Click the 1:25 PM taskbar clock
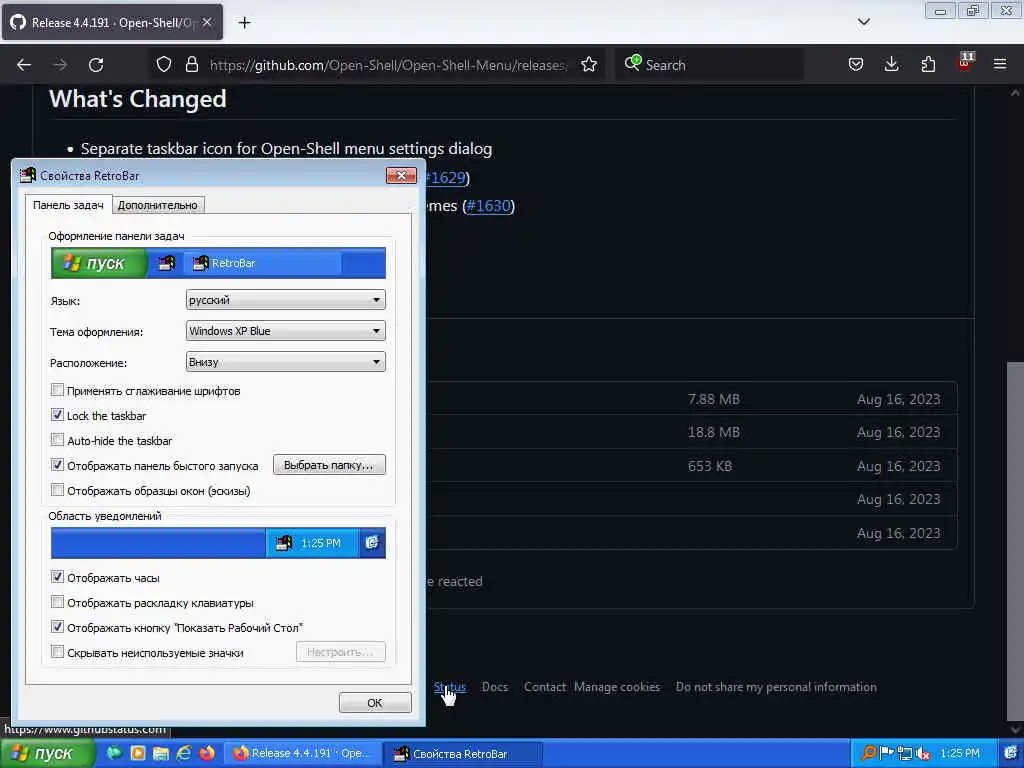The image size is (1024, 768). click(x=960, y=754)
